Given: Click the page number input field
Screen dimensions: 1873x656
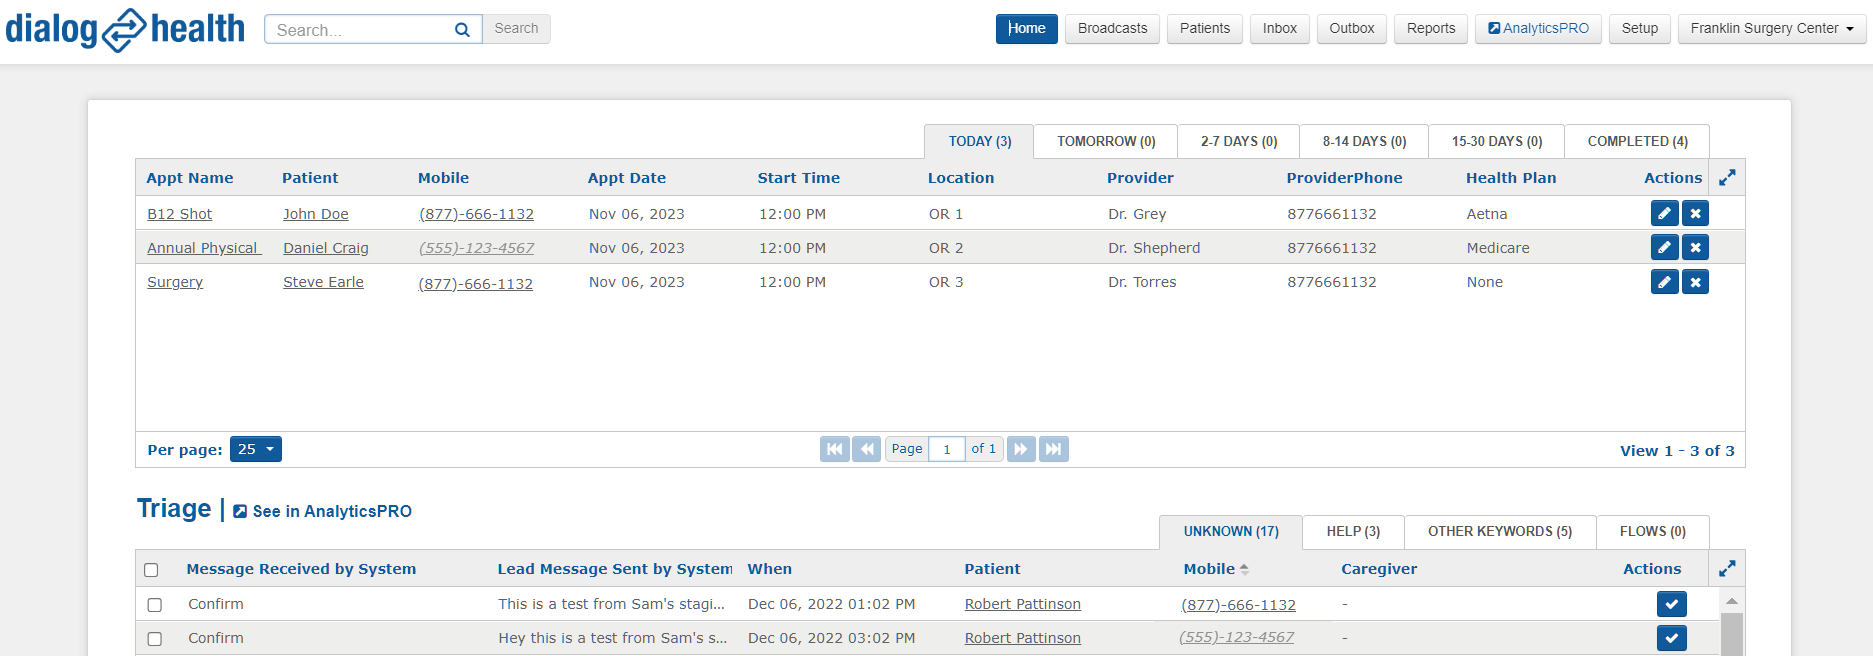Looking at the screenshot, I should tap(946, 449).
